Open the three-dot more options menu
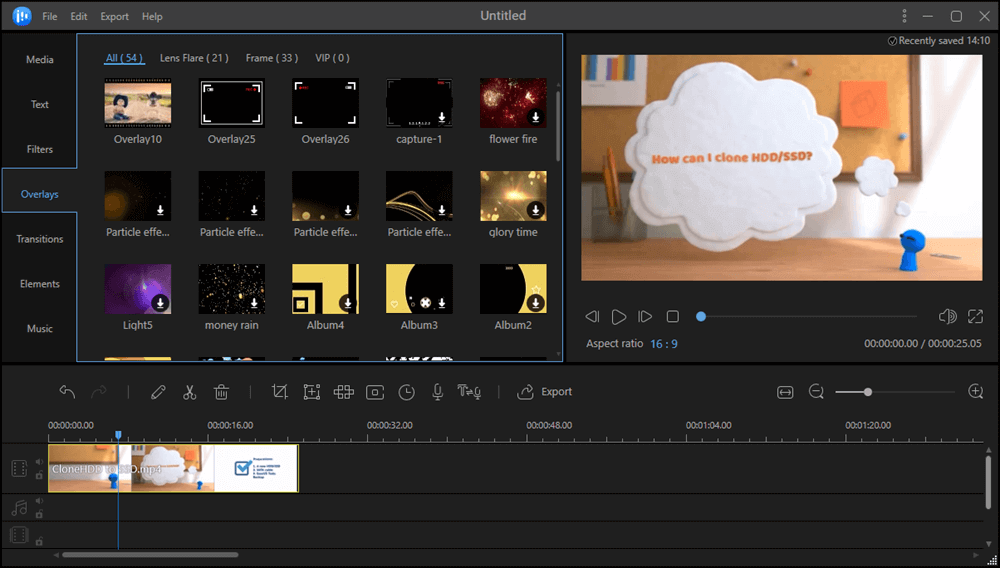 click(x=904, y=16)
